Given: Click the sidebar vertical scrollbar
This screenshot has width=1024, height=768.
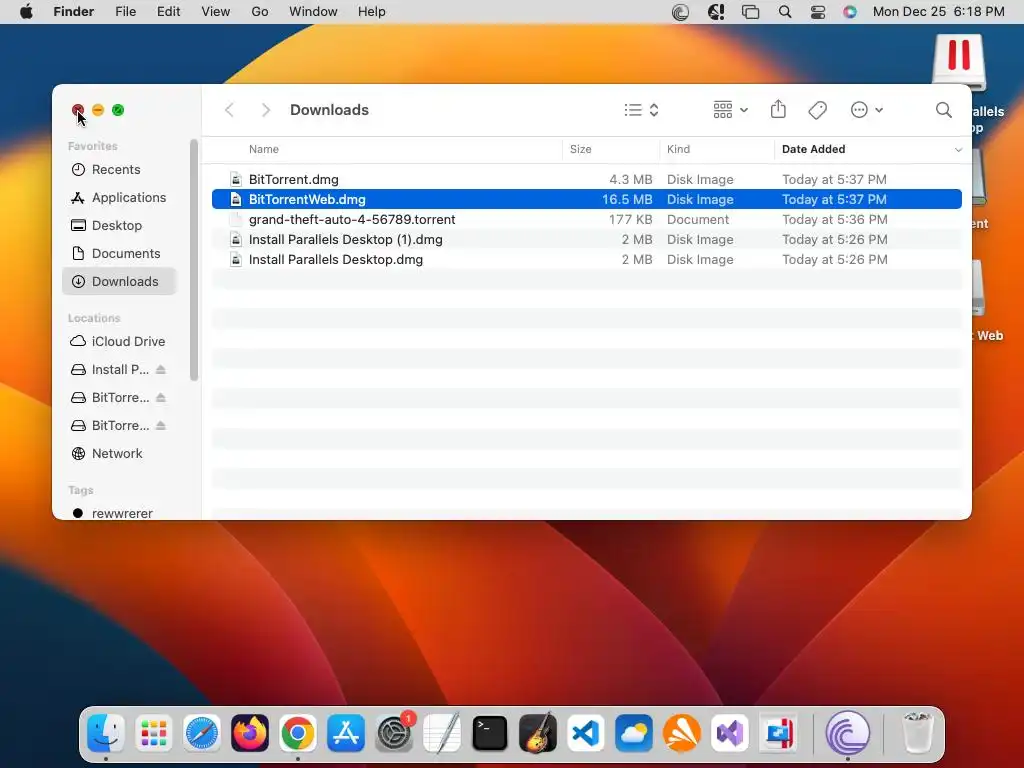Looking at the screenshot, I should click(193, 260).
